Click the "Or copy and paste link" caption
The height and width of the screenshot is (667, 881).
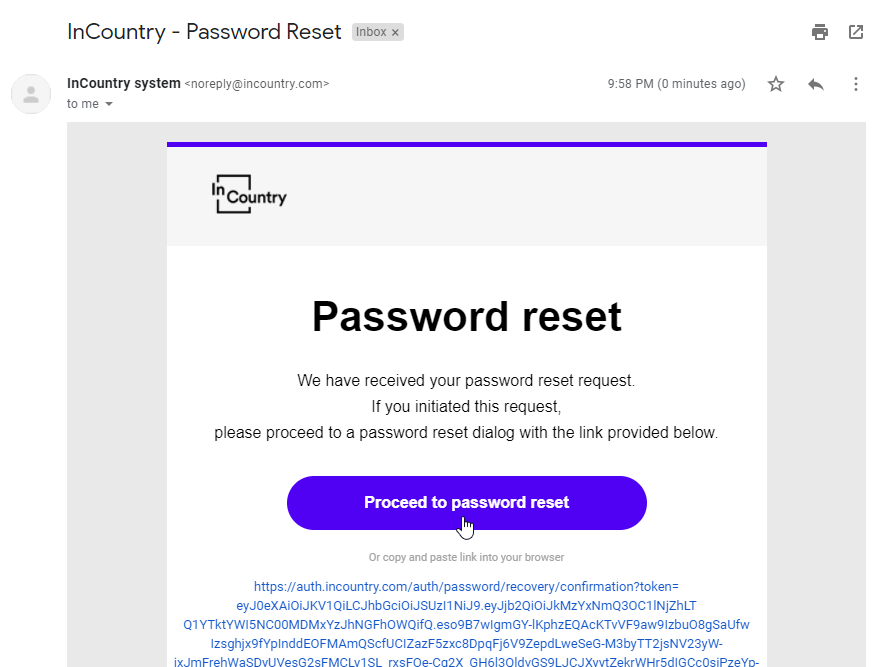click(x=466, y=557)
